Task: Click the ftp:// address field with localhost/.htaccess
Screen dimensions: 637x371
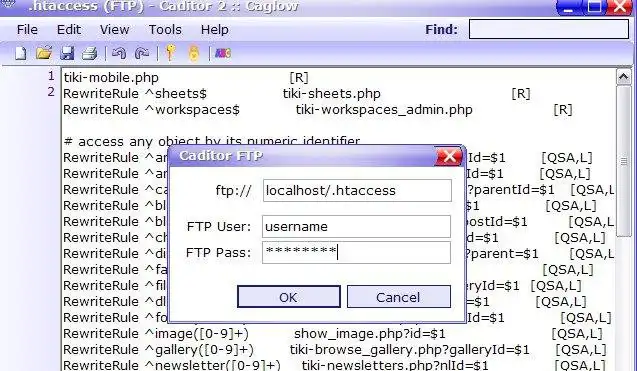Action: tap(357, 191)
